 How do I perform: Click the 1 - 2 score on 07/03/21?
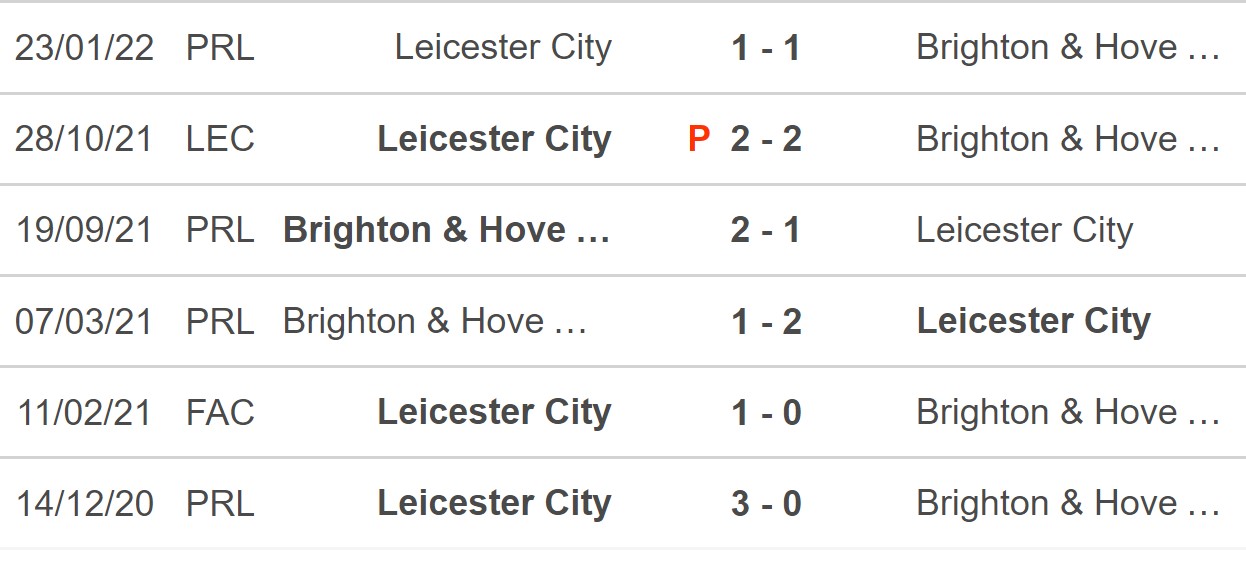tap(766, 321)
